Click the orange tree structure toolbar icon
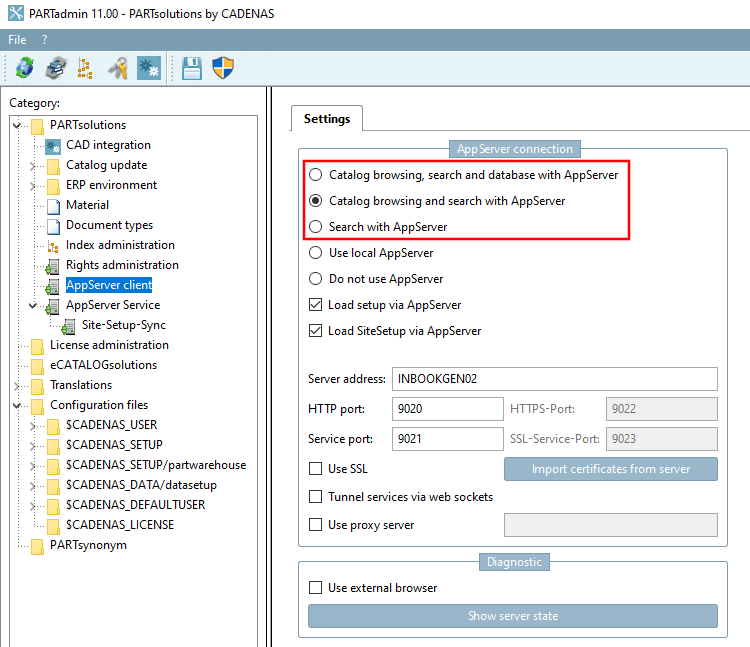This screenshot has width=750, height=647. tap(85, 68)
